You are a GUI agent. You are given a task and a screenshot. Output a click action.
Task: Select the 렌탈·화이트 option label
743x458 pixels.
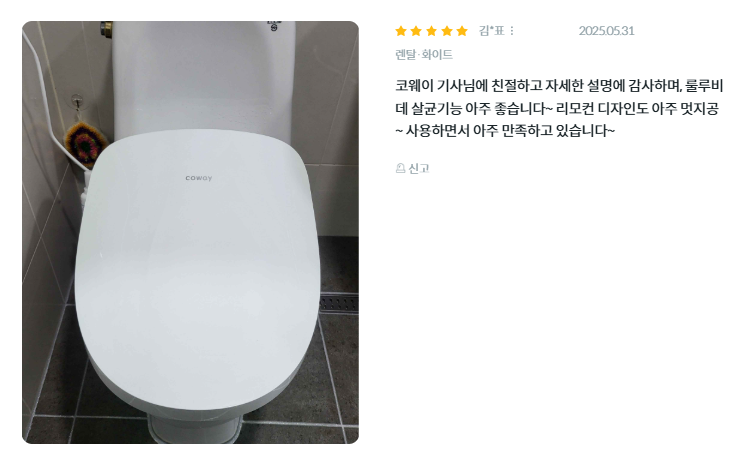click(424, 54)
